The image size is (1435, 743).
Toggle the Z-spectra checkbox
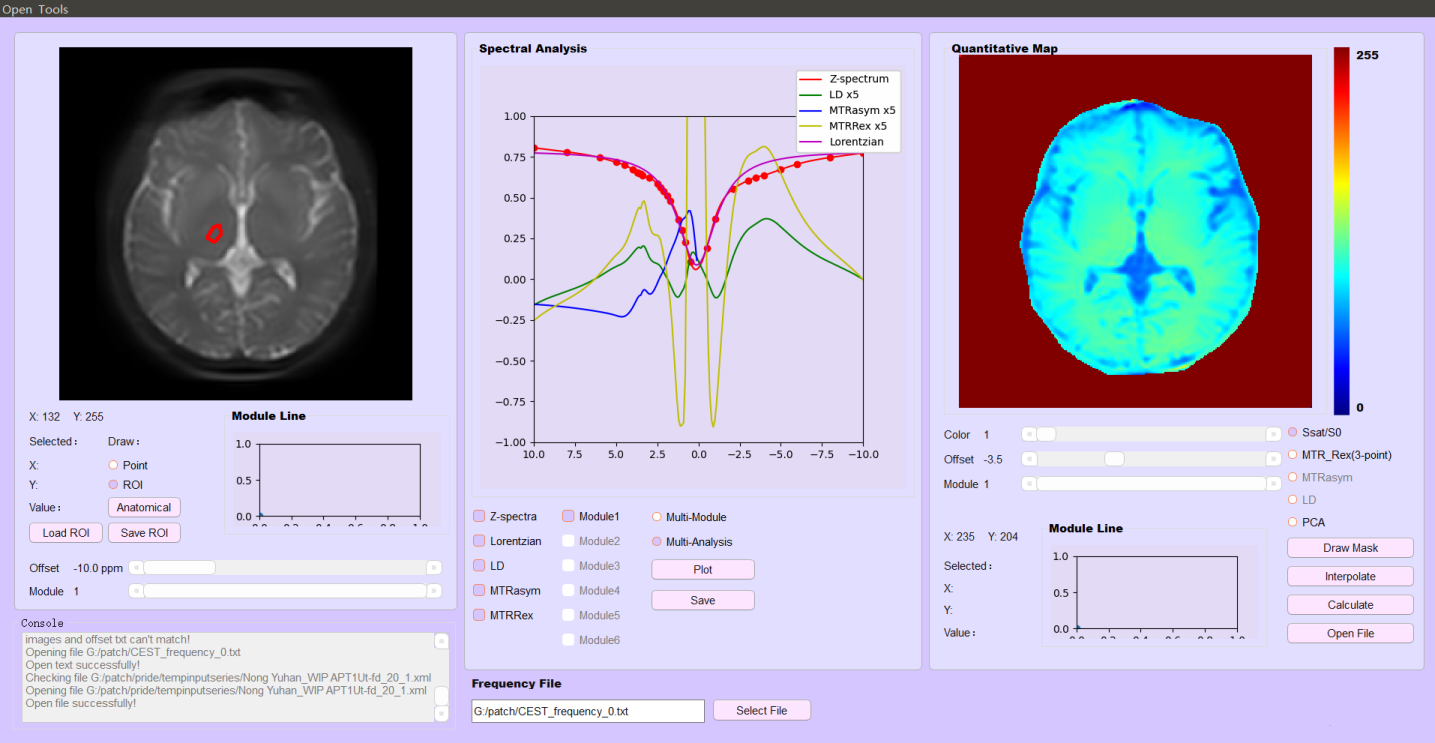pyautogui.click(x=480, y=517)
